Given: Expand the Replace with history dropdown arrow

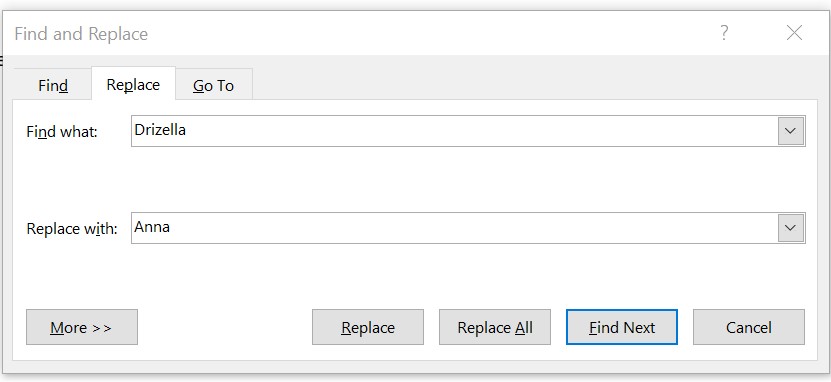Looking at the screenshot, I should pyautogui.click(x=790, y=228).
